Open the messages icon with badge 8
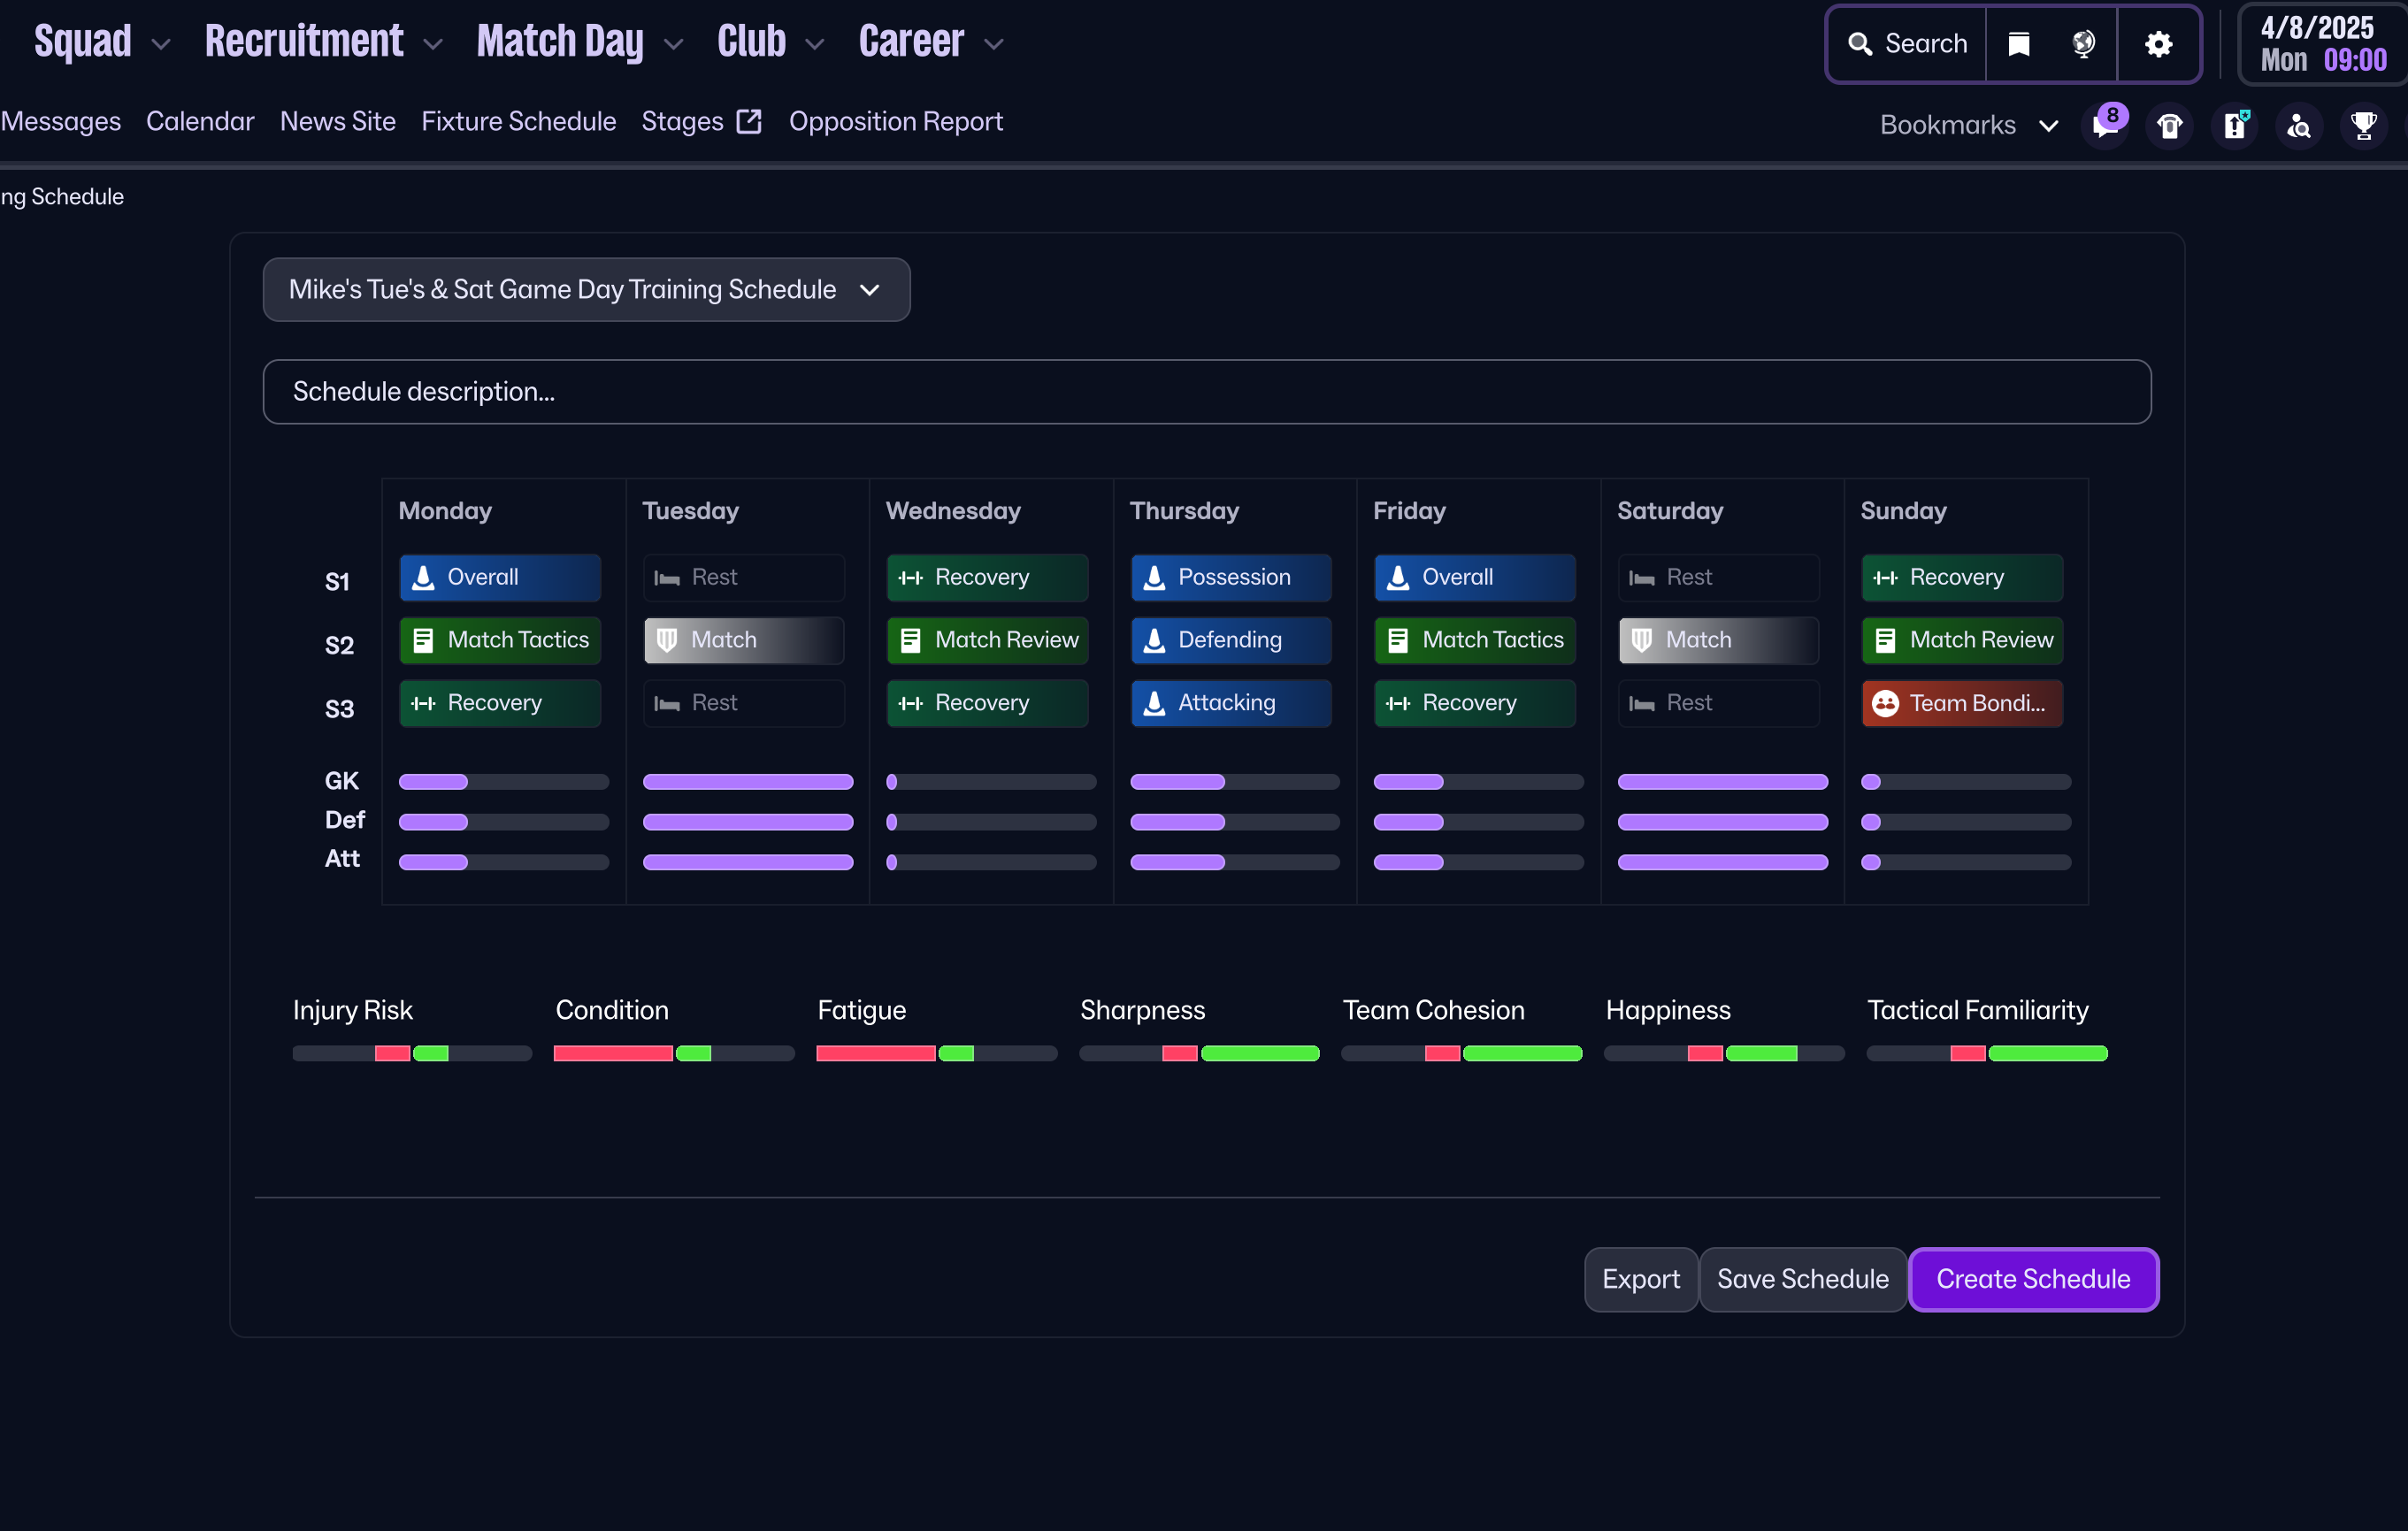This screenshot has height=1531, width=2408. pos(2105,126)
